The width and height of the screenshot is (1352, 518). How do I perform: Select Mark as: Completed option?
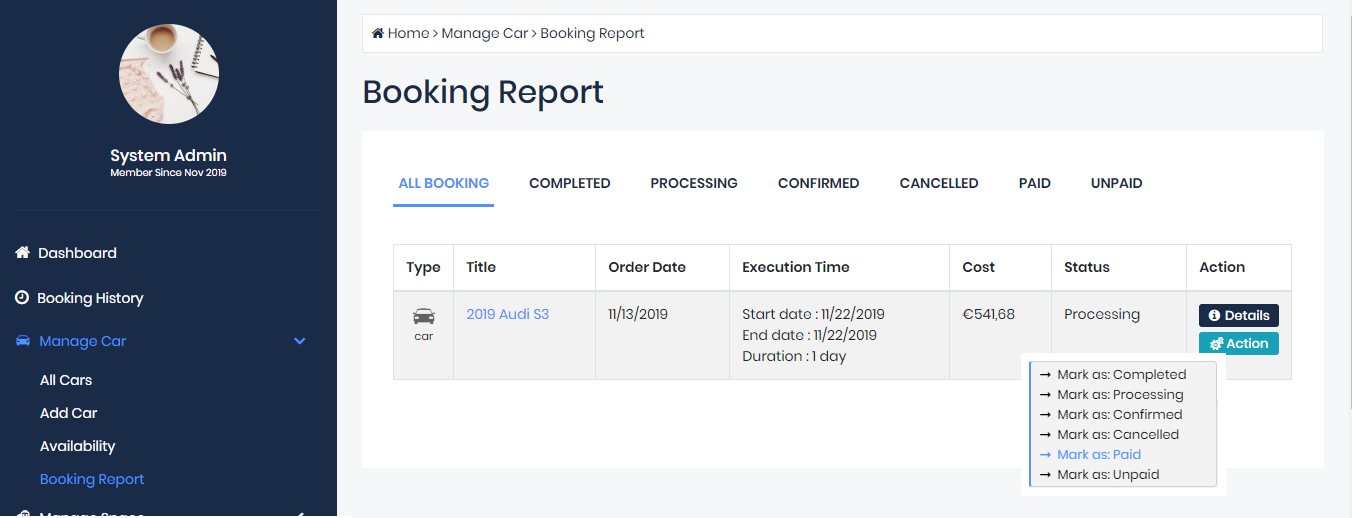pos(1121,375)
